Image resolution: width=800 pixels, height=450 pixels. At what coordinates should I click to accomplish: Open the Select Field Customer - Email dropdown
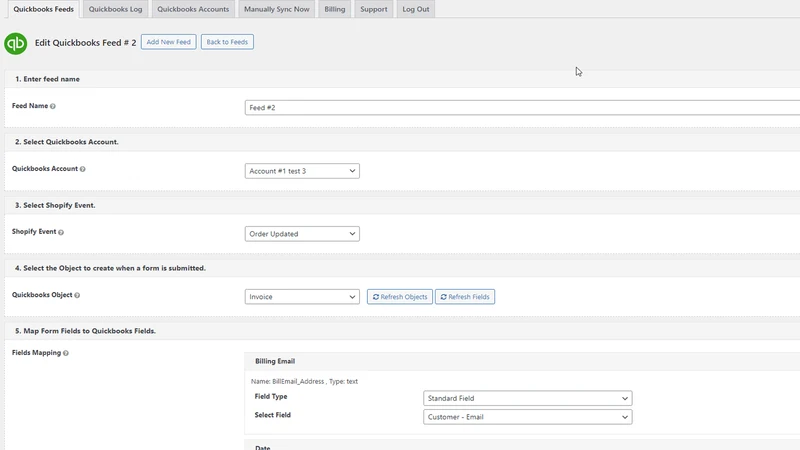click(528, 417)
